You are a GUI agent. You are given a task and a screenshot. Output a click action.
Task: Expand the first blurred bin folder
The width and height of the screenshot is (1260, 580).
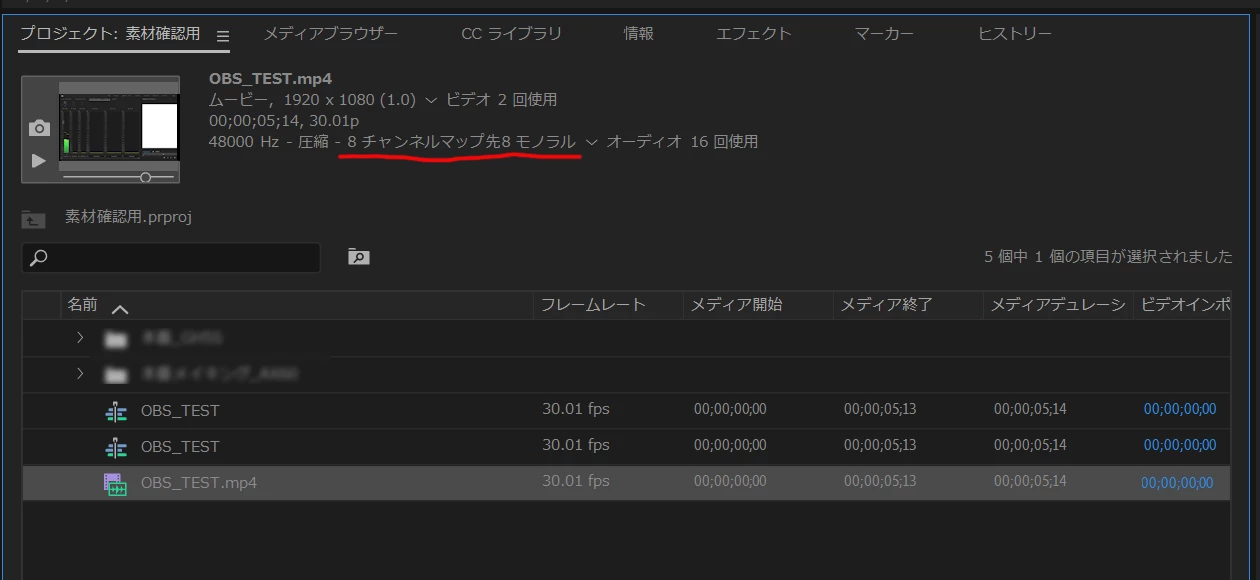pos(80,338)
